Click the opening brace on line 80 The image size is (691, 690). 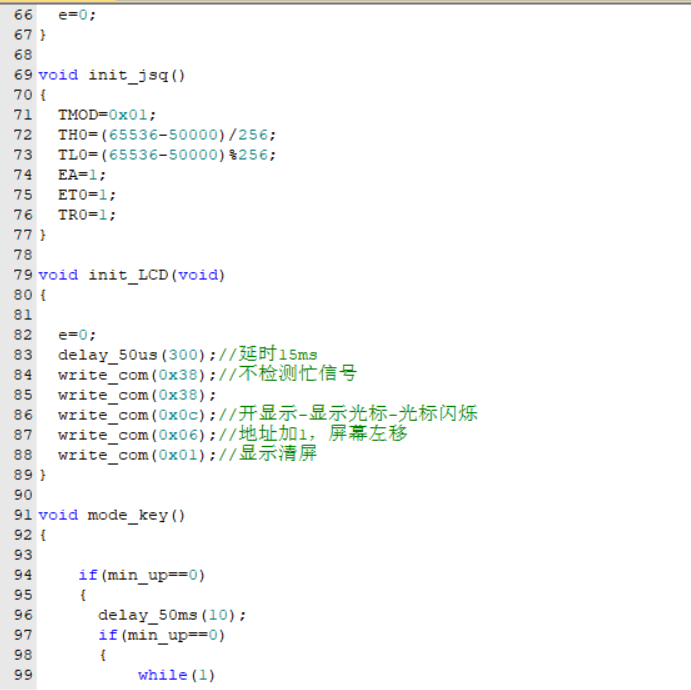click(x=43, y=295)
